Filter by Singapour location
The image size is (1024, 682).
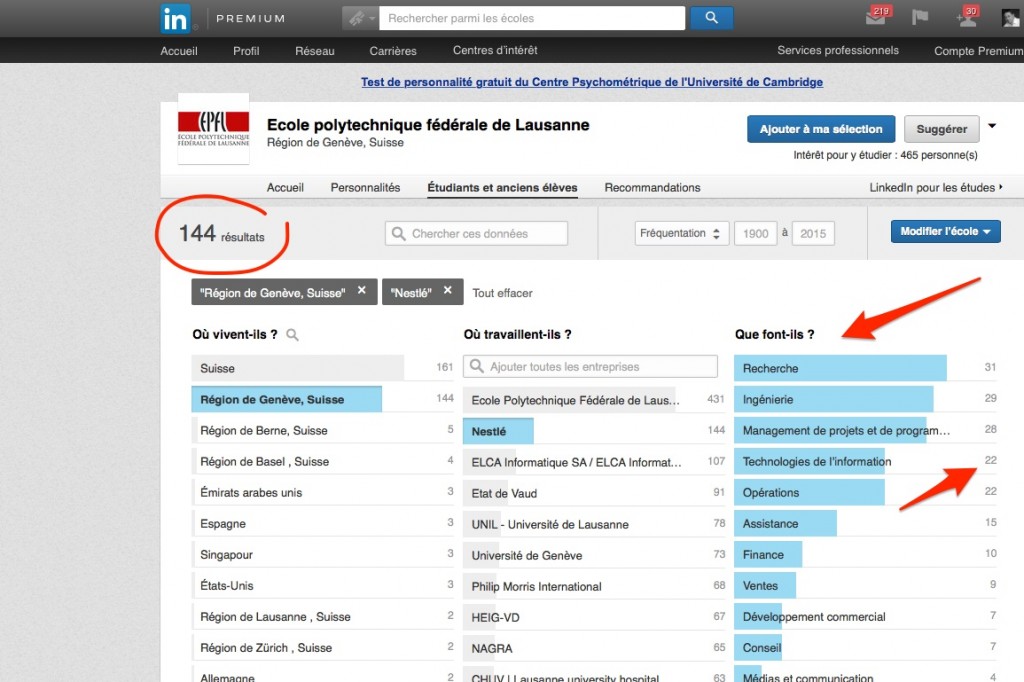pos(323,555)
